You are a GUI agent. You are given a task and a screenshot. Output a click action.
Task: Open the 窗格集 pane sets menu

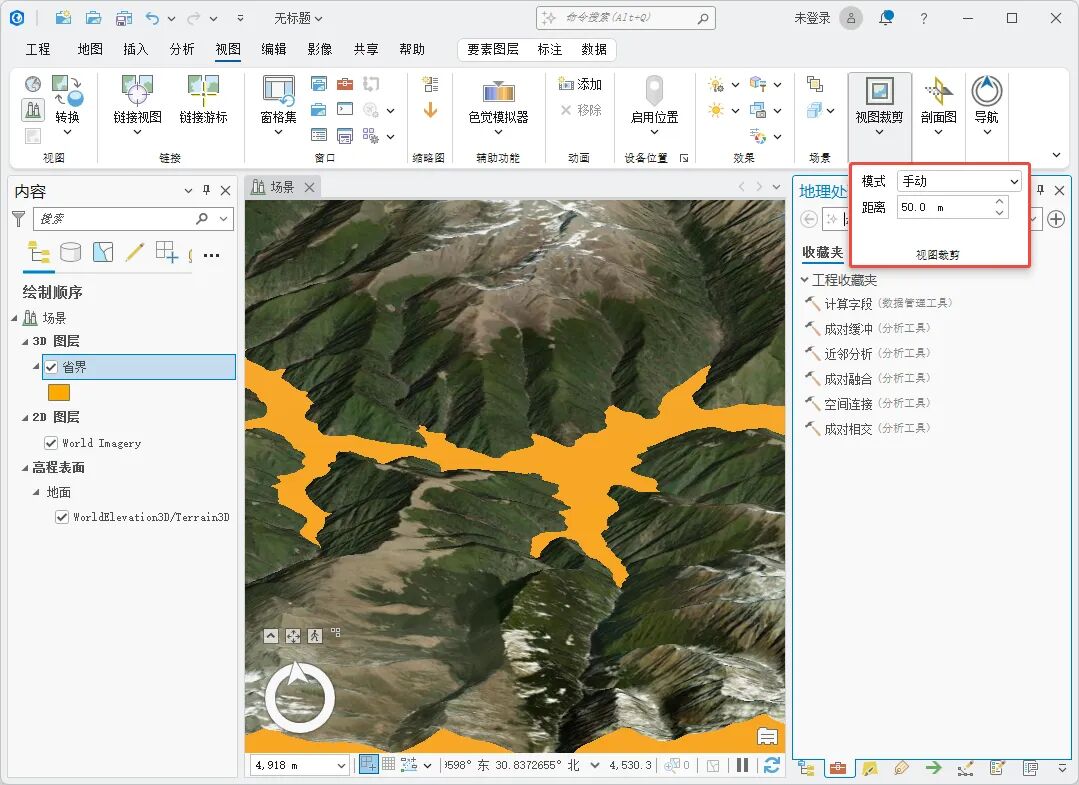(x=278, y=103)
